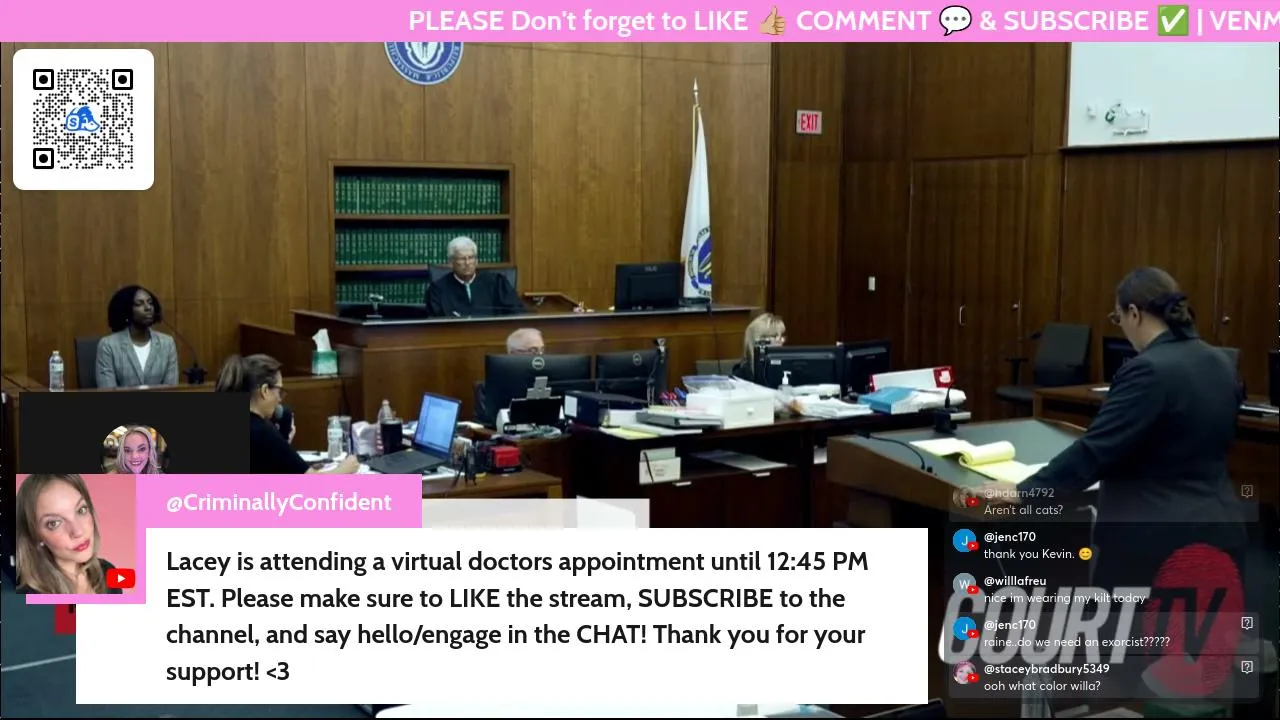Select the message 'raine..do we need an exorcist?????'

click(1077, 642)
